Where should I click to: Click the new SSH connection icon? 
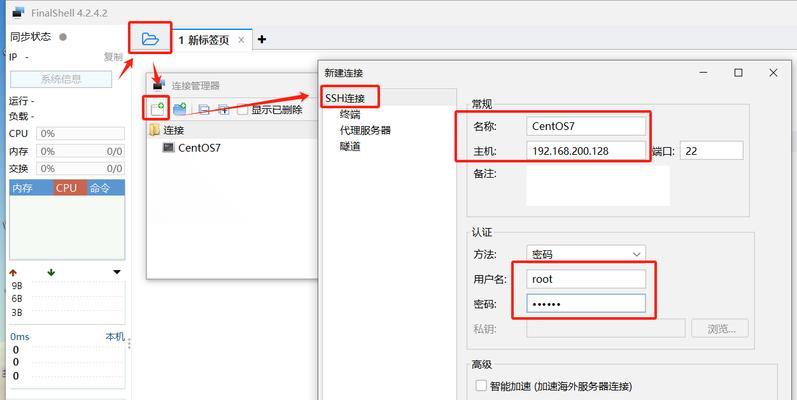tap(157, 108)
